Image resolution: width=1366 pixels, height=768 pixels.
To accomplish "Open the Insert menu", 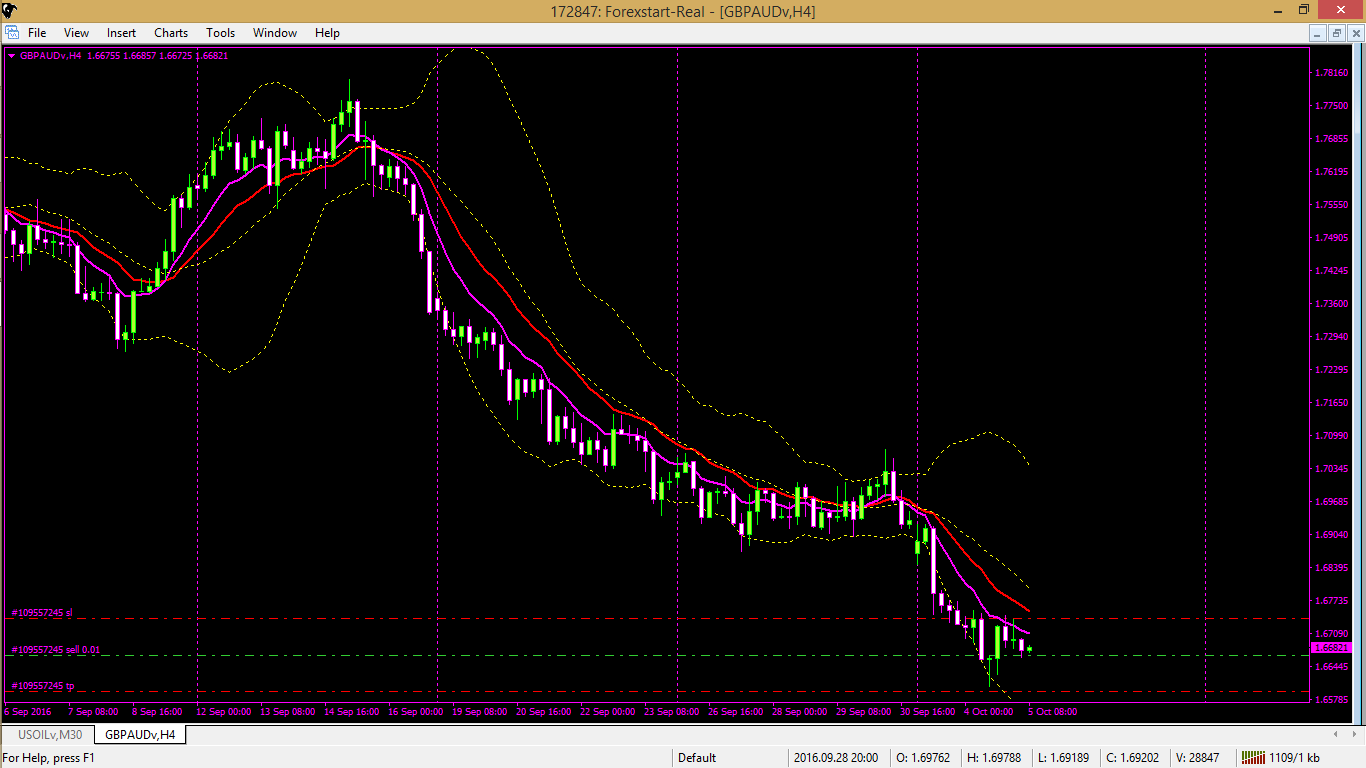I will pyautogui.click(x=122, y=33).
